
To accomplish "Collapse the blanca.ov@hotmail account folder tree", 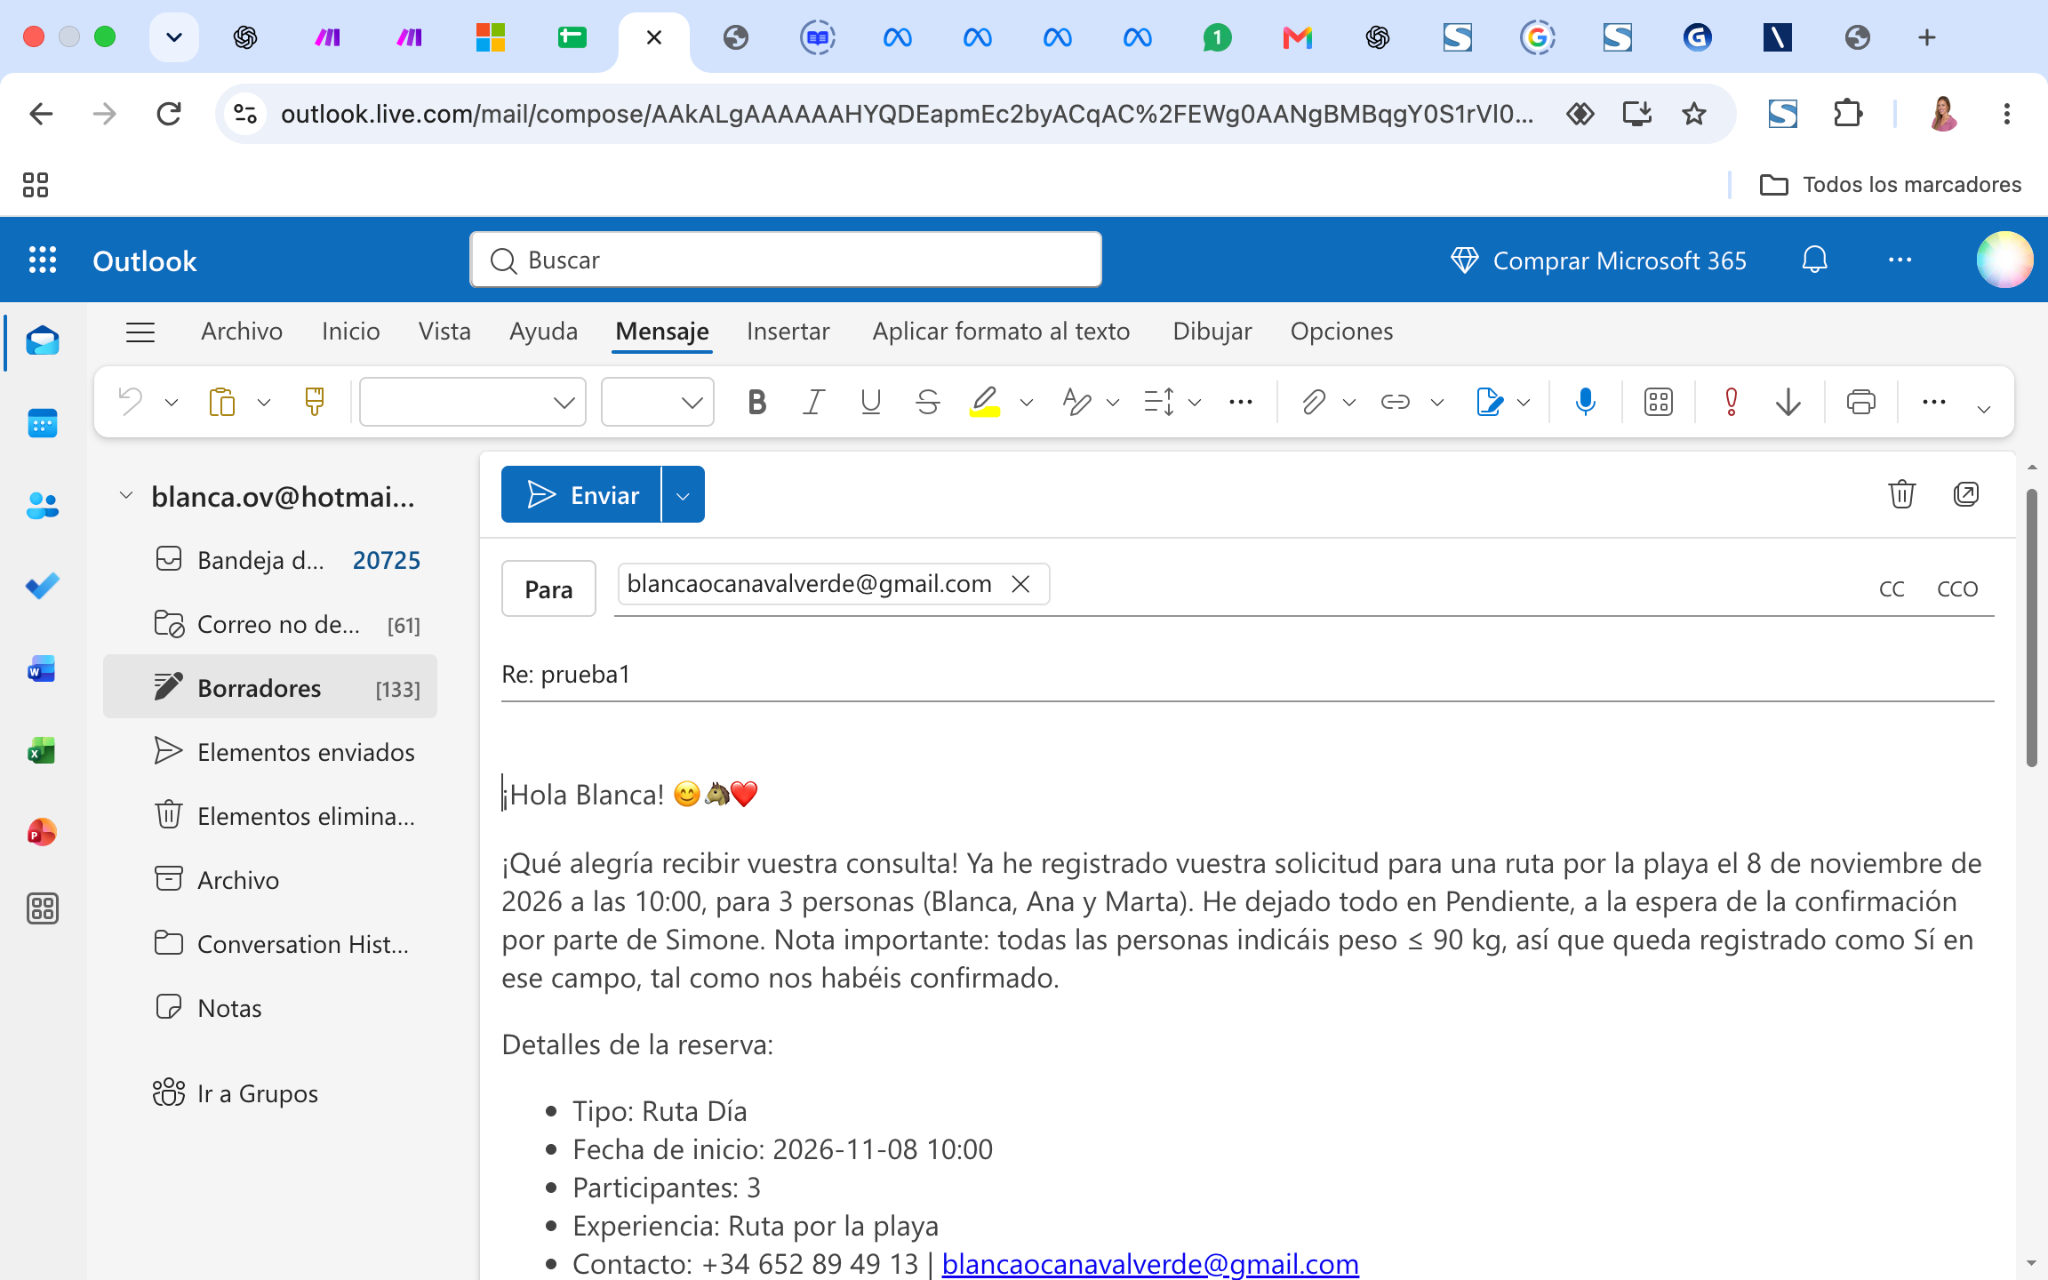I will coord(126,496).
